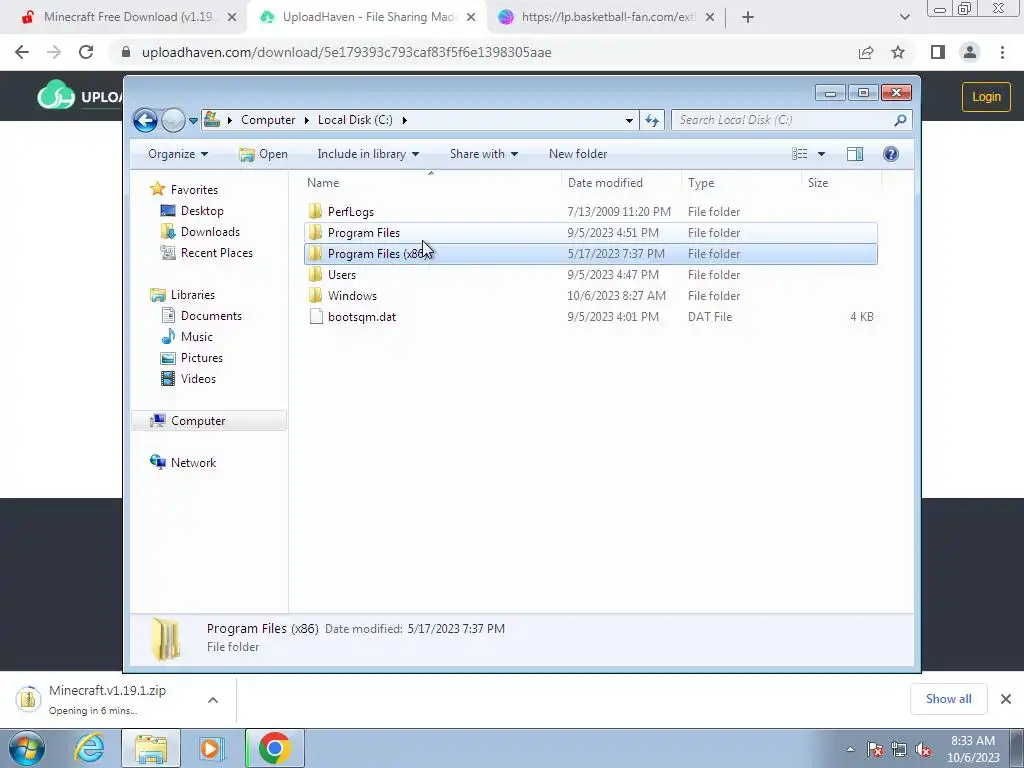Image resolution: width=1024 pixels, height=768 pixels.
Task: Select the Windows folder icon
Action: point(315,295)
